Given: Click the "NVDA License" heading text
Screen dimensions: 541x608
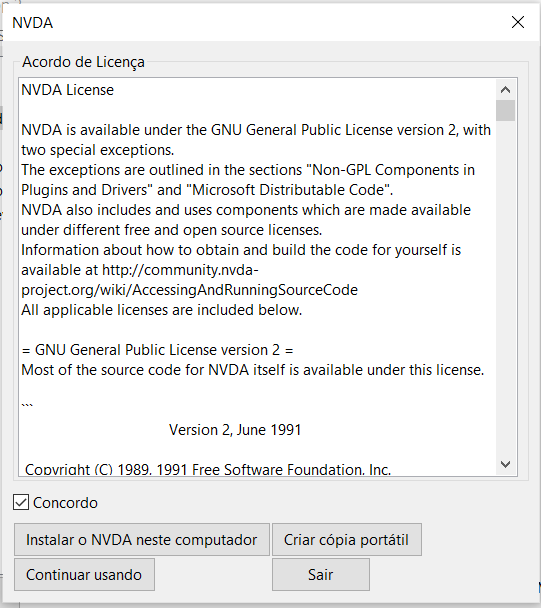Looking at the screenshot, I should tap(67, 90).
